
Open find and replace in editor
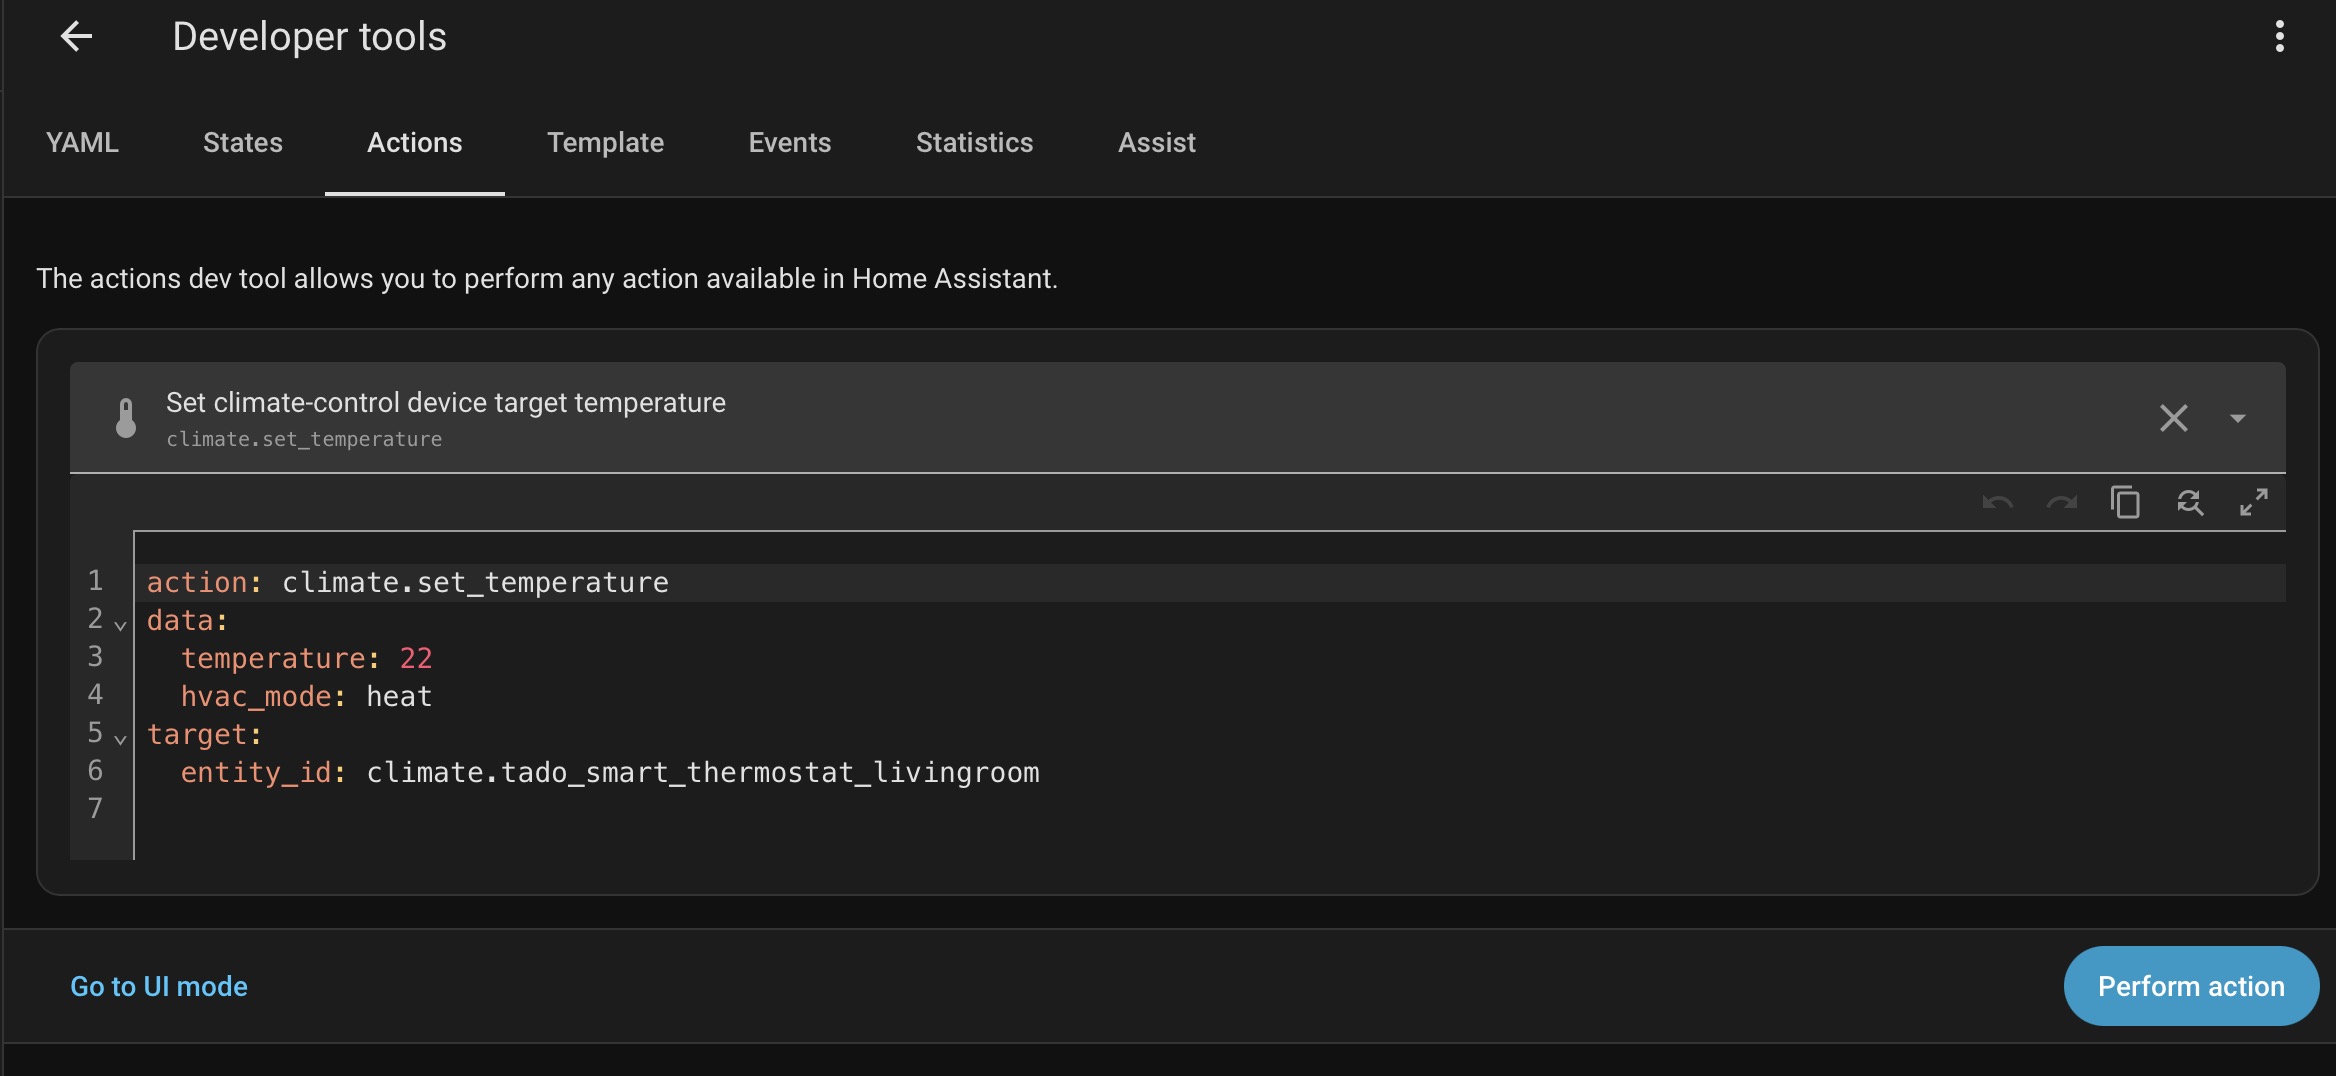pos(2189,503)
